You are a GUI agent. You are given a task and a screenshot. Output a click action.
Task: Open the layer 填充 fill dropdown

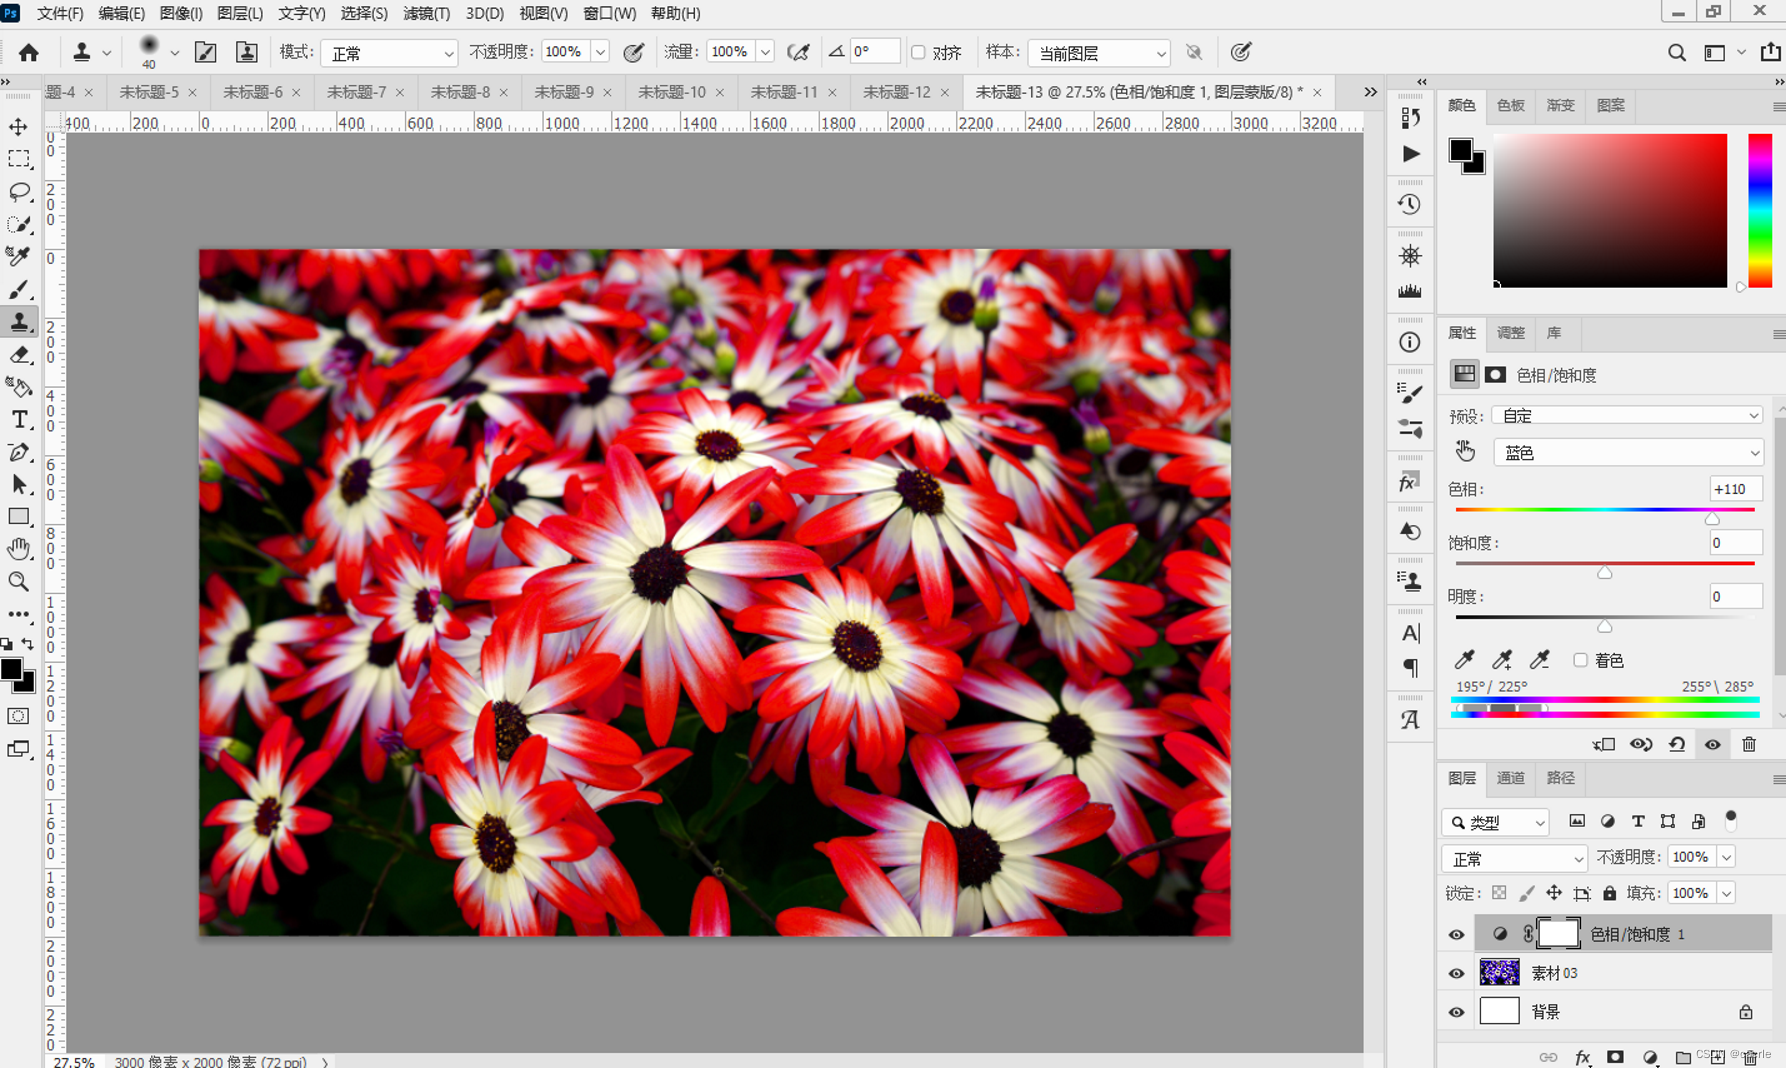[x=1726, y=893]
